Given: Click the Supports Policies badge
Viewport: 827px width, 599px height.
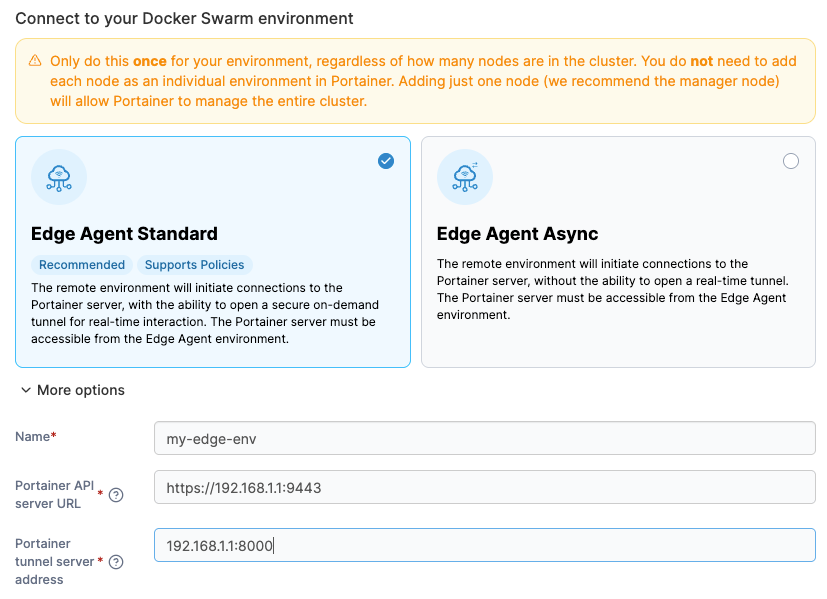Looking at the screenshot, I should tap(194, 265).
